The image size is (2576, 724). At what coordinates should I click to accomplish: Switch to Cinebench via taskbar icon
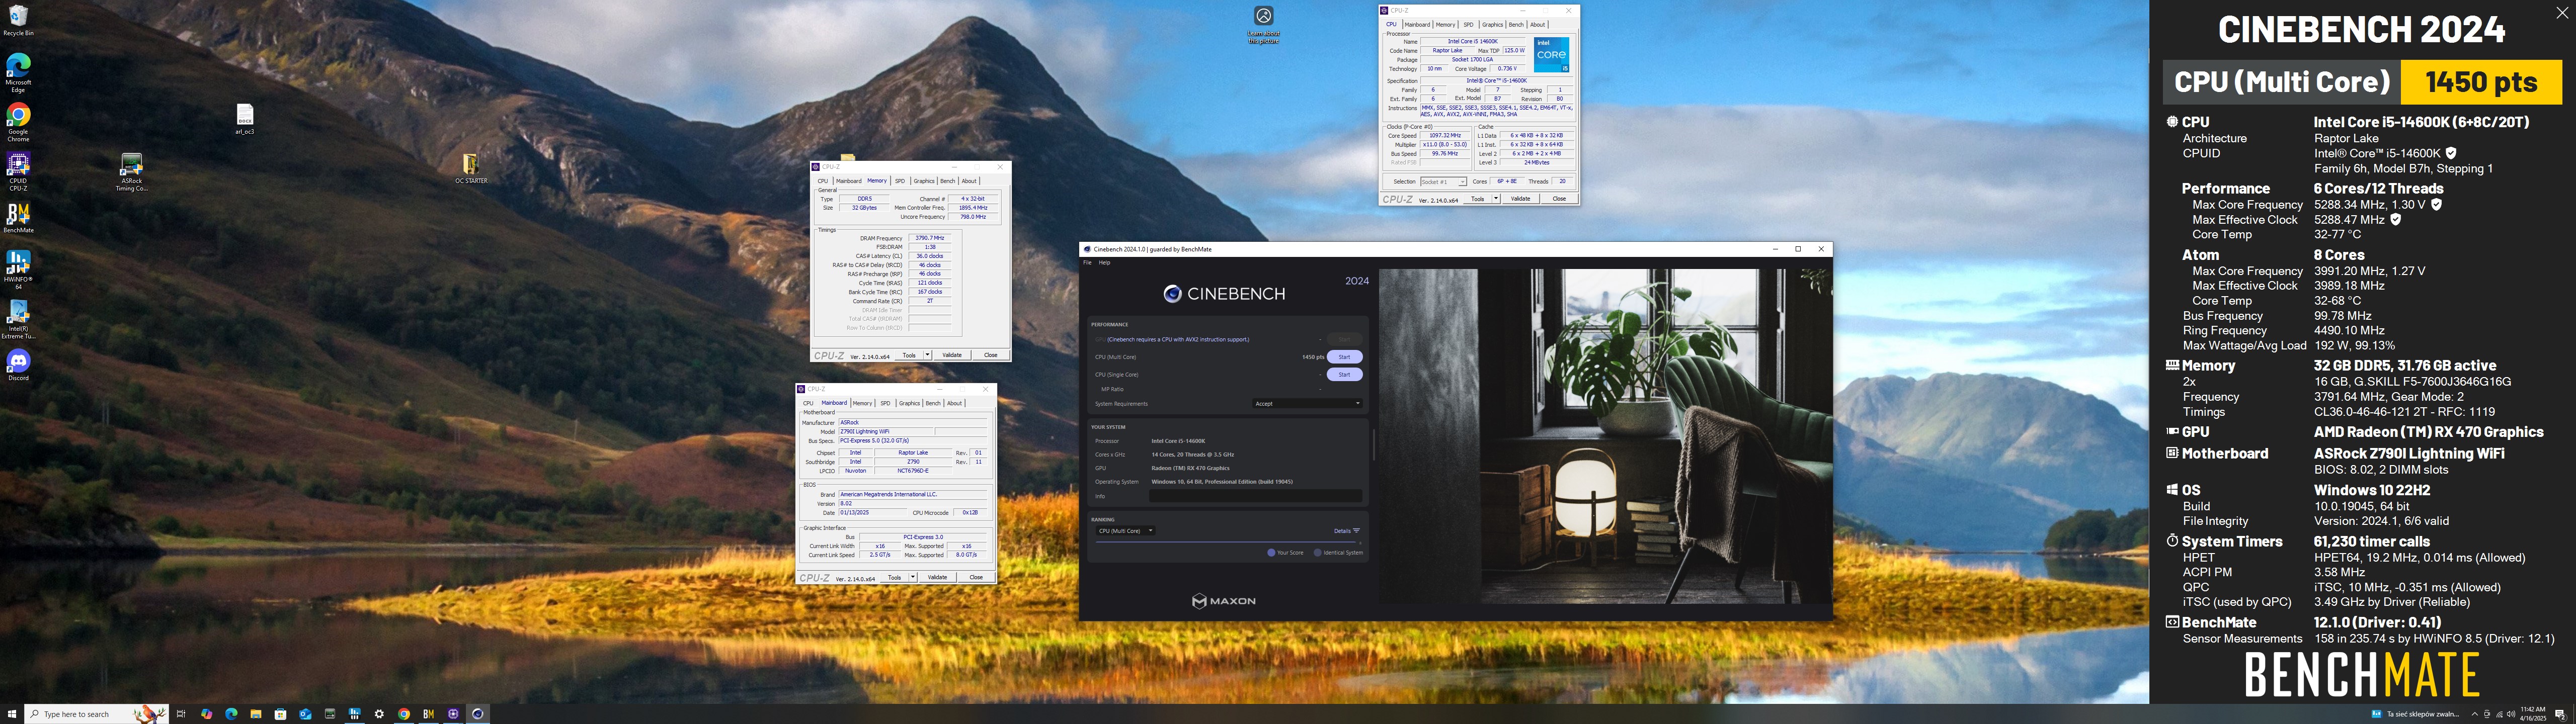coord(478,714)
